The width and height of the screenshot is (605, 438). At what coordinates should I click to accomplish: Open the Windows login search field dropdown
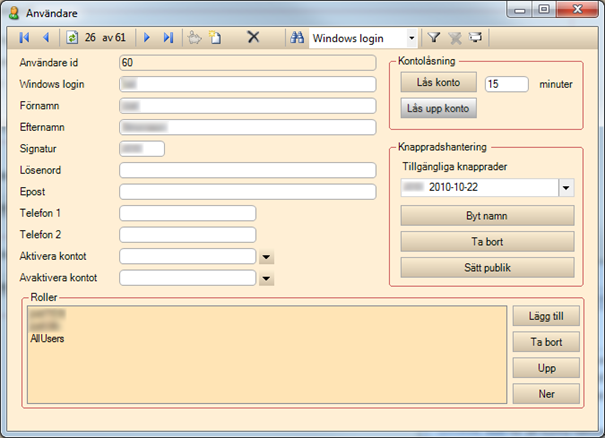[411, 38]
